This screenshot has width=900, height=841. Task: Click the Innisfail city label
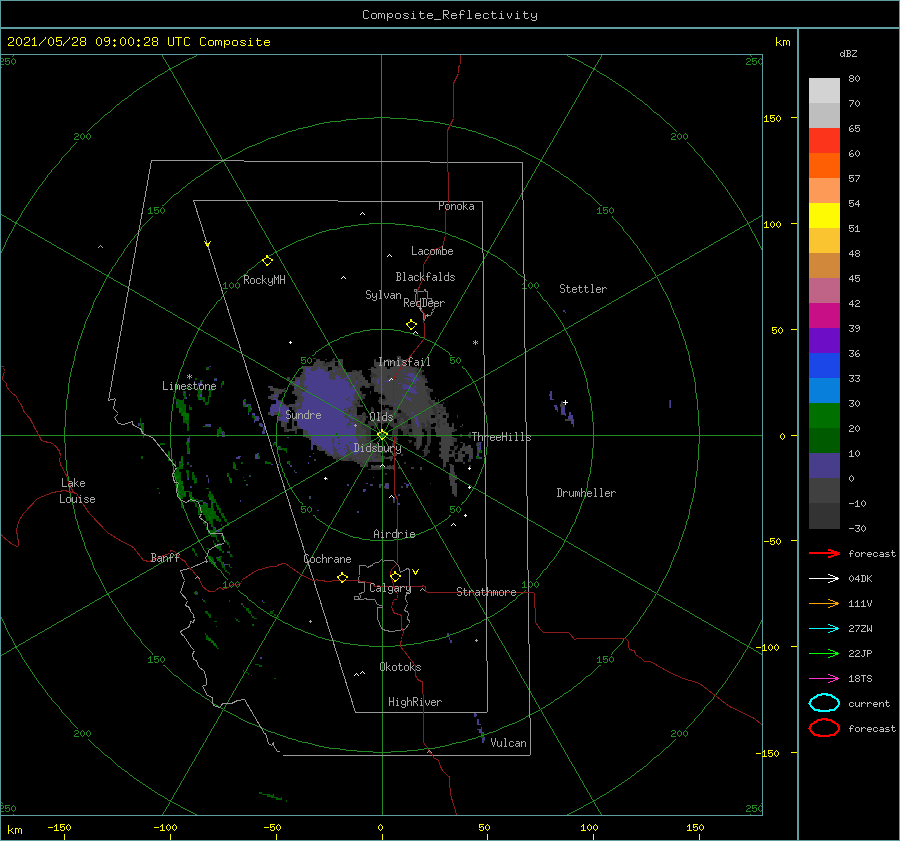coord(404,362)
